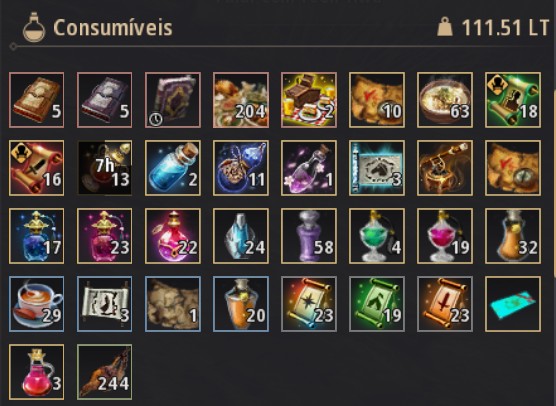Select the dried meat item with 244
This screenshot has width=556, height=406.
(x=105, y=372)
